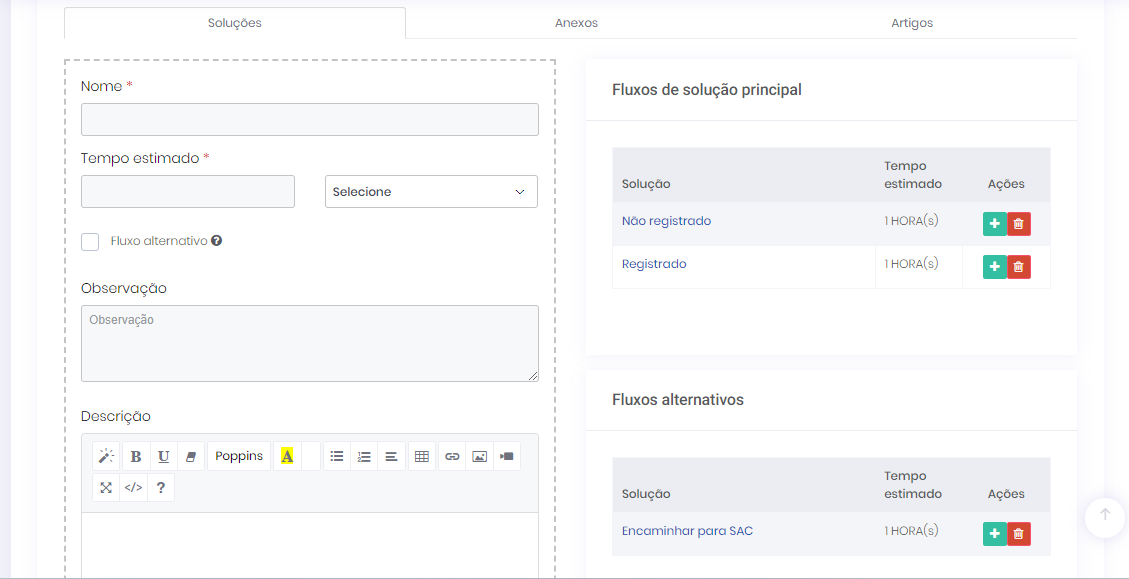This screenshot has width=1129, height=579.
Task: Delete the Registrado solution row
Action: (1018, 267)
